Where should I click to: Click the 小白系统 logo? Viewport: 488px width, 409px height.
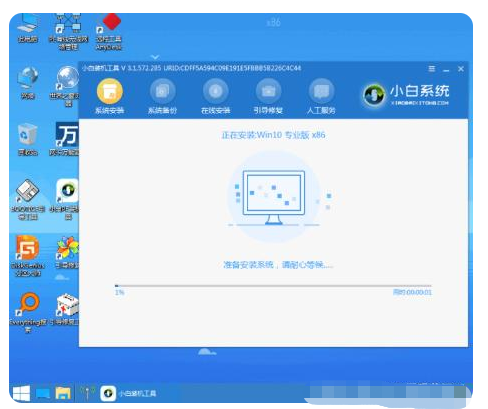coord(406,95)
